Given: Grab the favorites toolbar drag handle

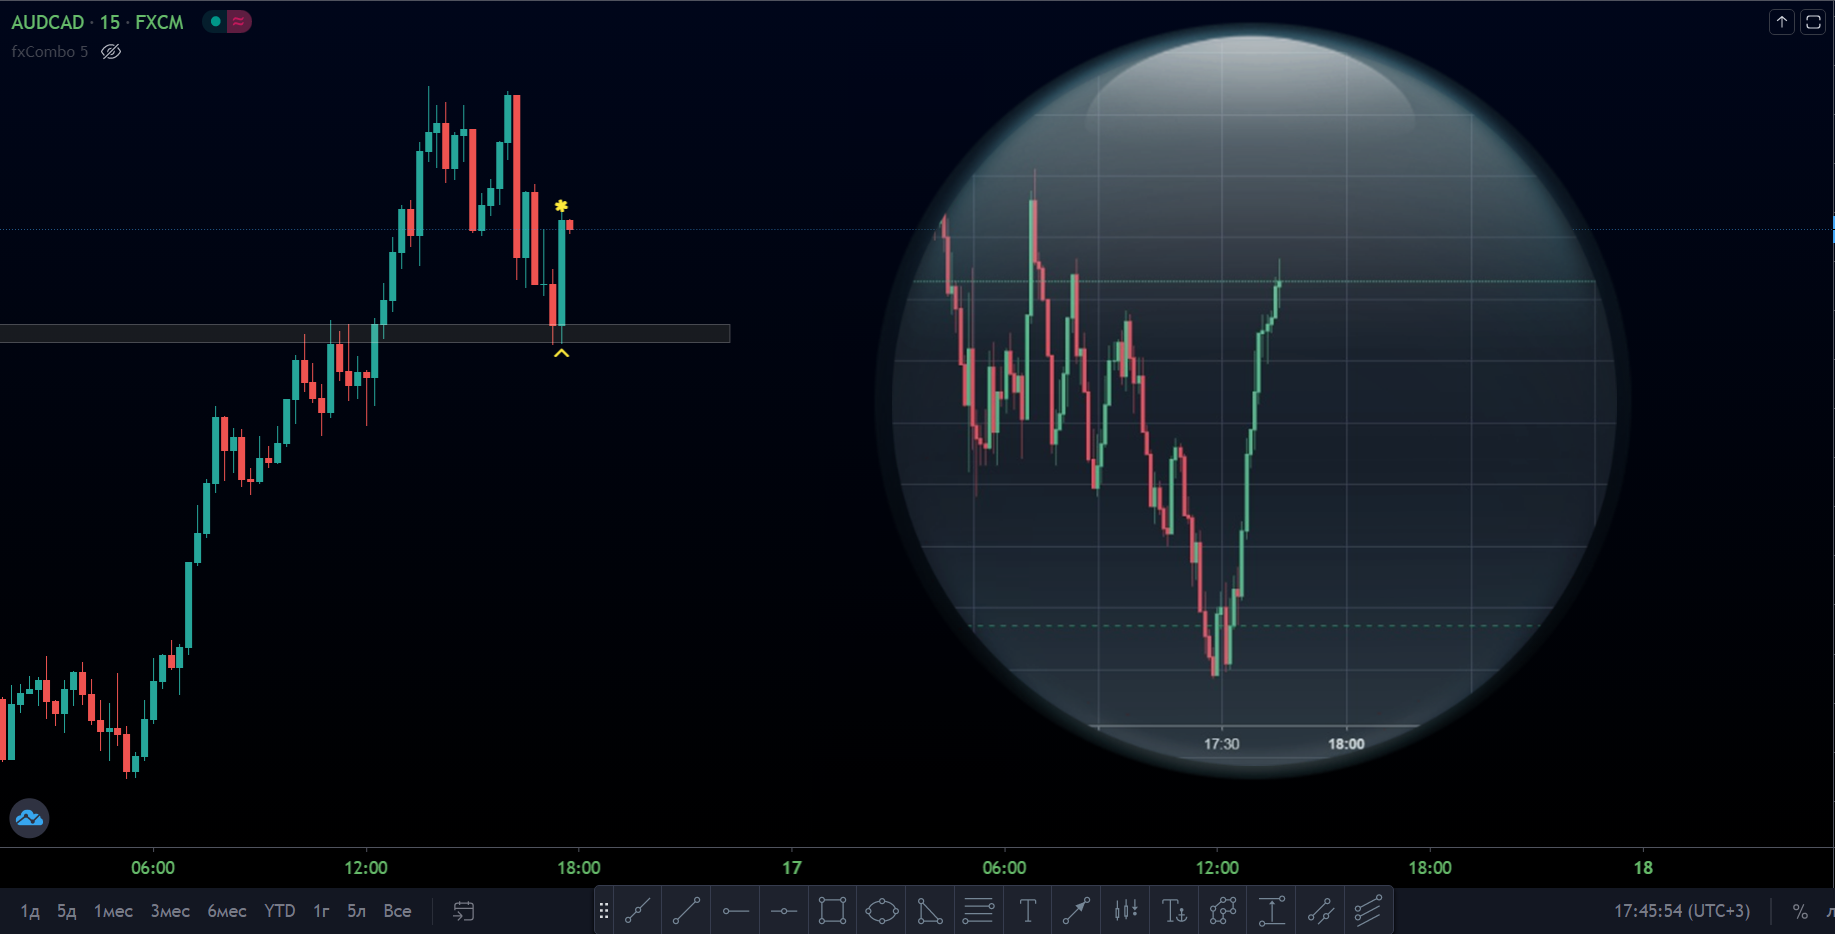Looking at the screenshot, I should pyautogui.click(x=604, y=911).
